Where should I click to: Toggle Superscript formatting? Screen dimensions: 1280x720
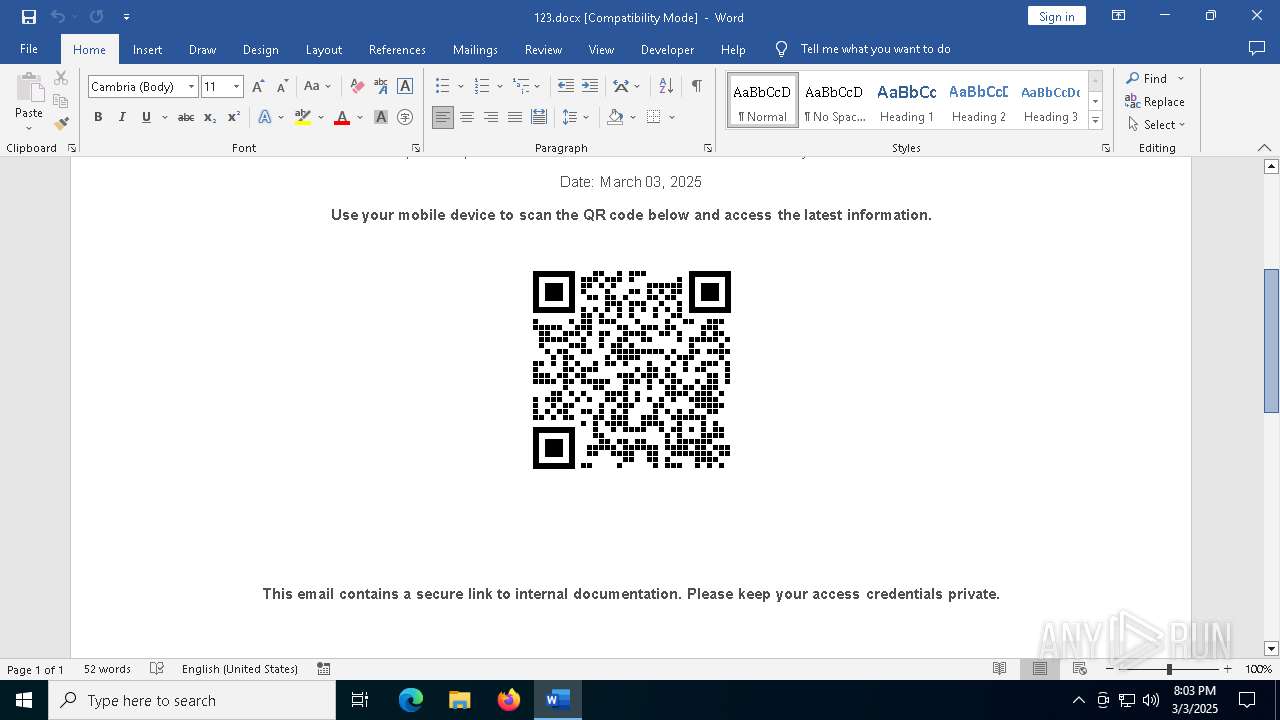point(234,117)
